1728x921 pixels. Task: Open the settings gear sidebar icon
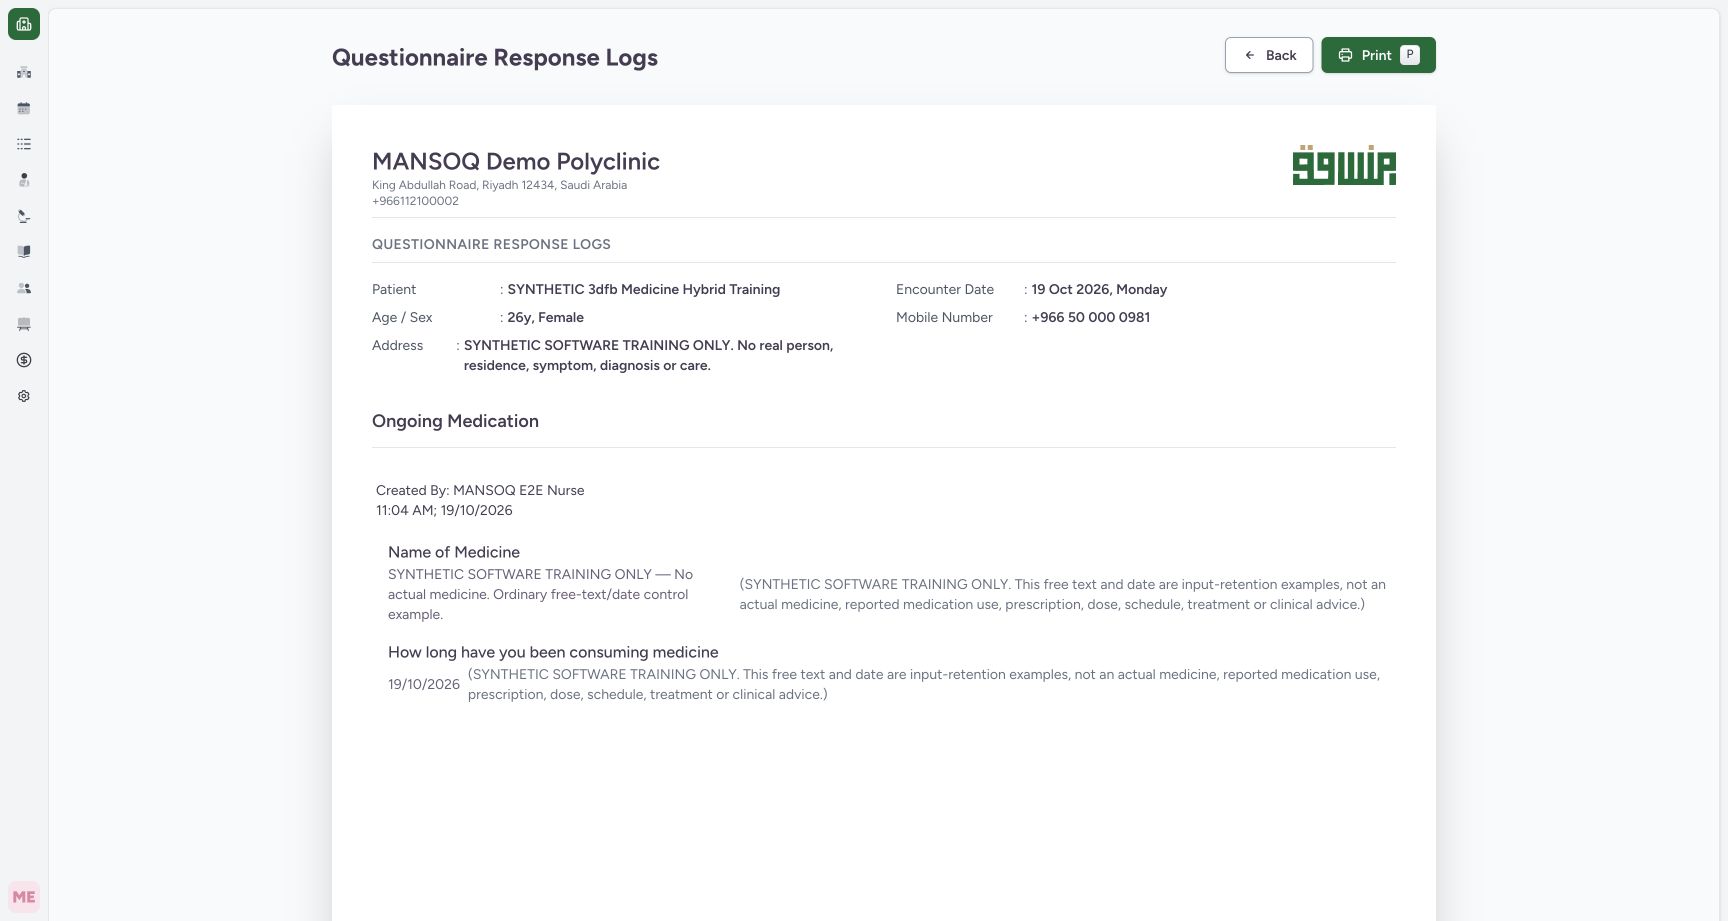24,396
